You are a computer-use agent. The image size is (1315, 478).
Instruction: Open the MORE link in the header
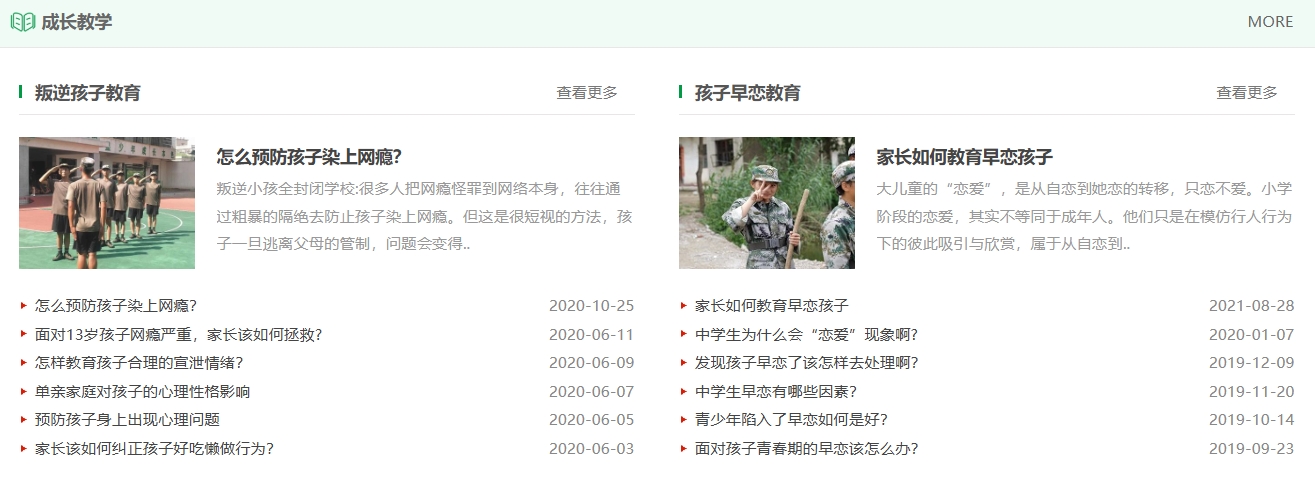tap(1270, 22)
